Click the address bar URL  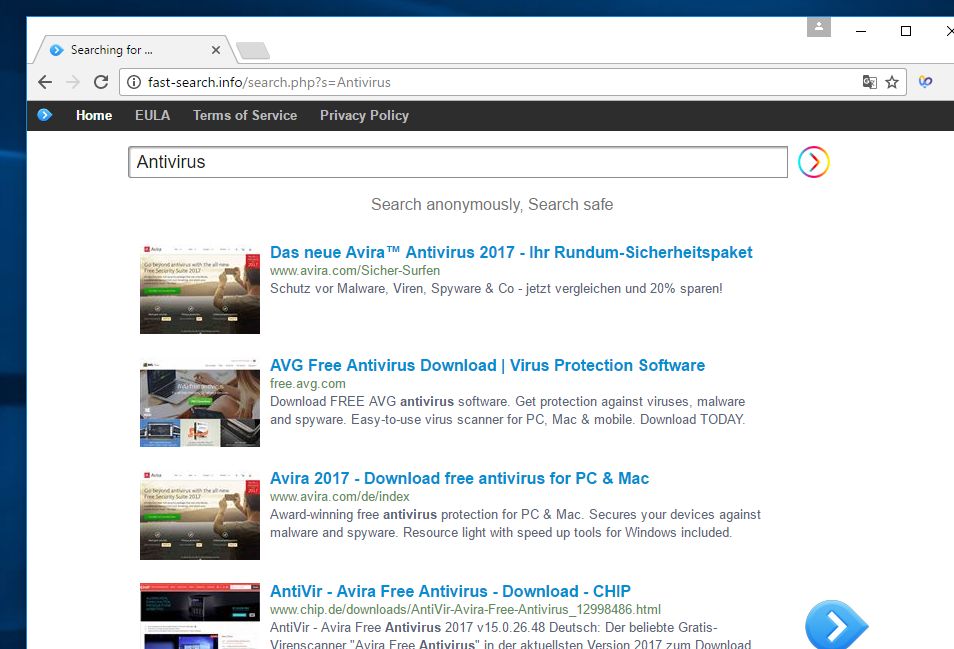[269, 82]
